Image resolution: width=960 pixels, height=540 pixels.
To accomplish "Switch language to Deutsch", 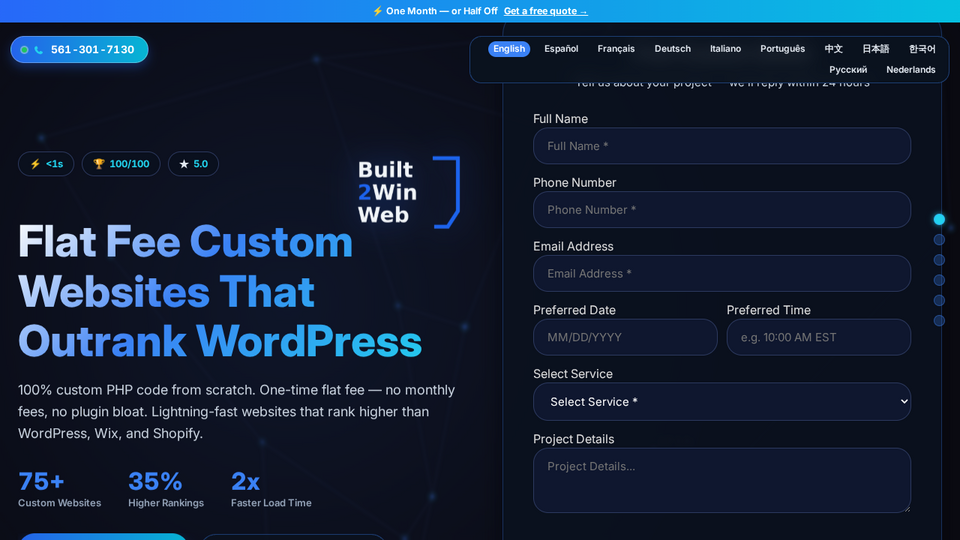I will (x=672, y=49).
